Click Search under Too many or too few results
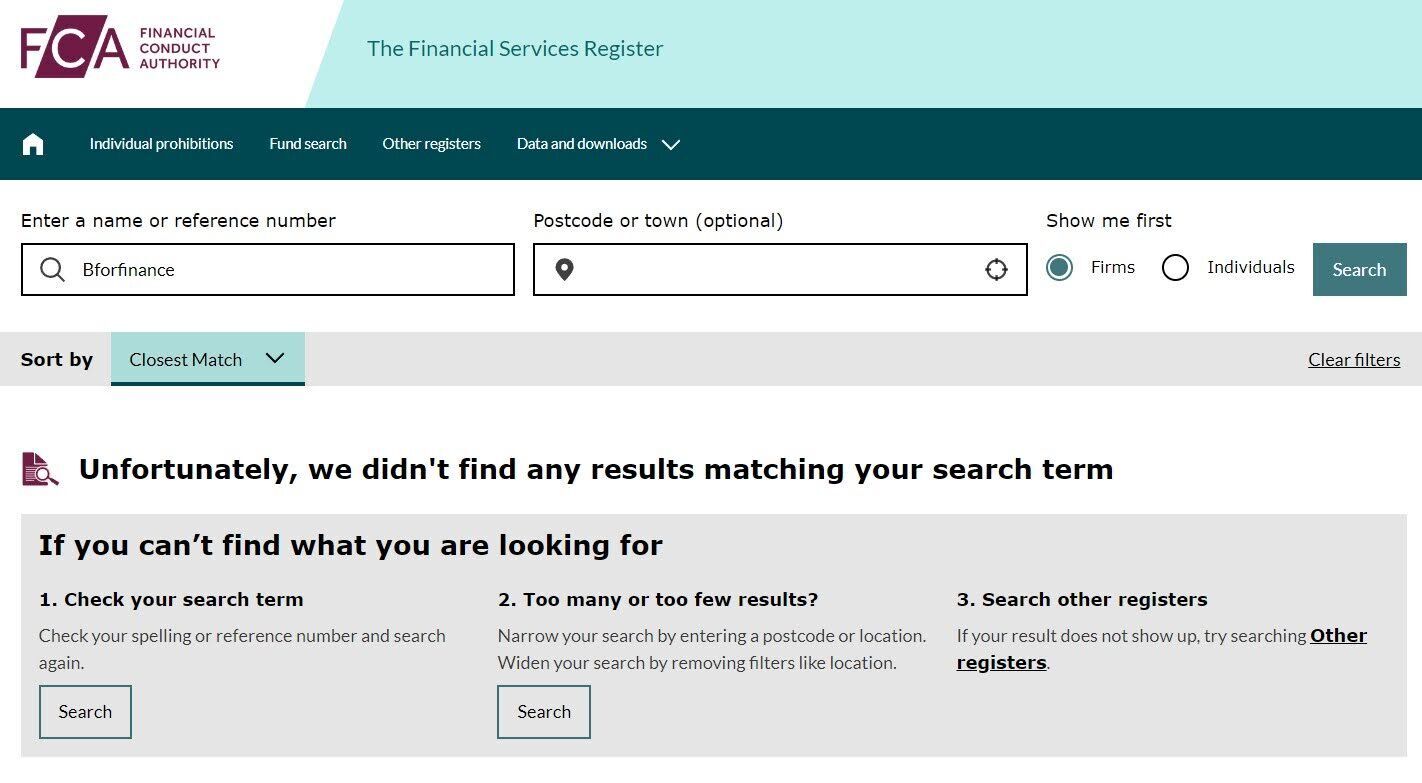1422x783 pixels. tap(544, 712)
